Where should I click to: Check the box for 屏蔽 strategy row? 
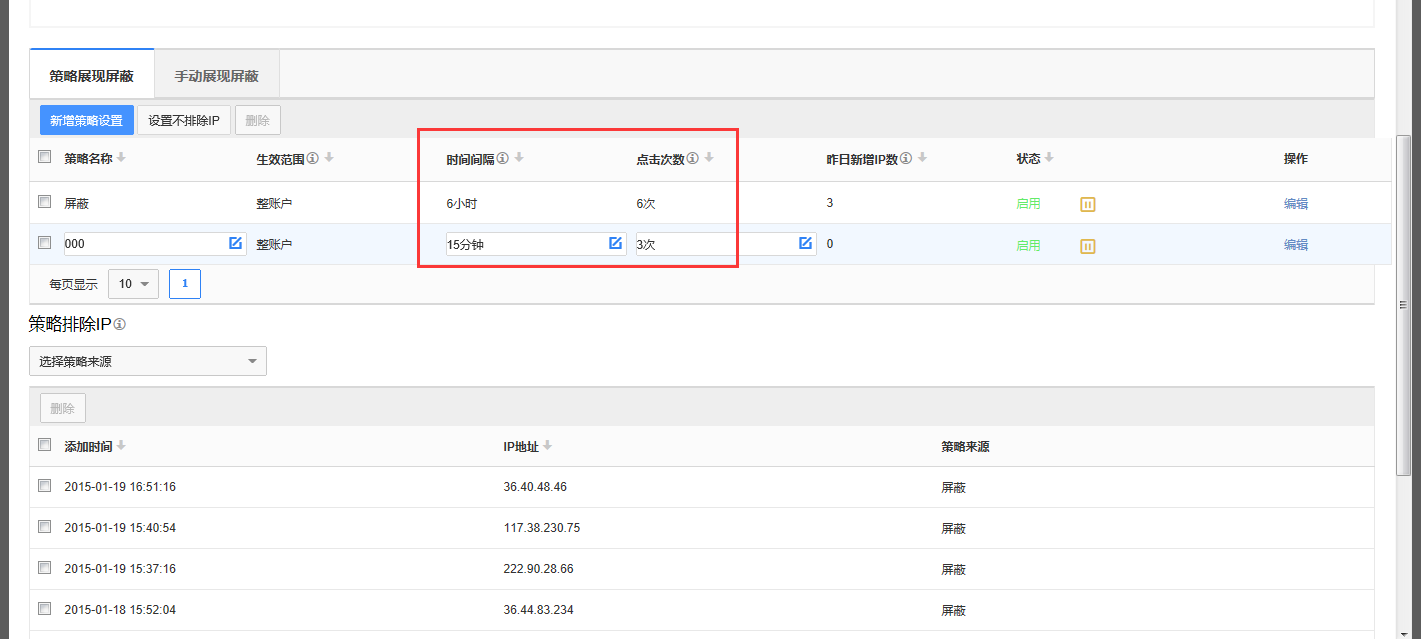point(44,202)
